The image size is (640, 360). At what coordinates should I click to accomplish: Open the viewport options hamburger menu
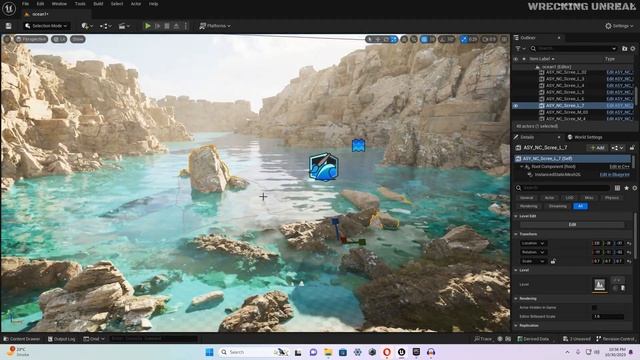(x=7, y=39)
